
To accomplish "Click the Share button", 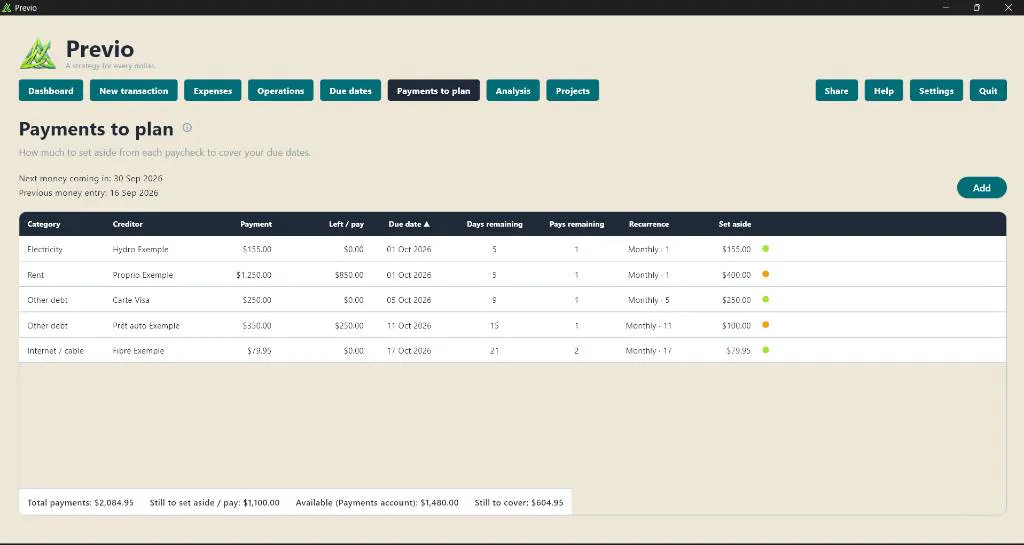I will point(837,91).
